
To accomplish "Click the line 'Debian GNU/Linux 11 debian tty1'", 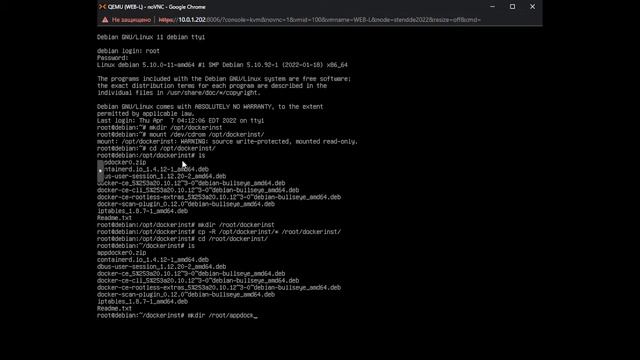I will pos(151,37).
